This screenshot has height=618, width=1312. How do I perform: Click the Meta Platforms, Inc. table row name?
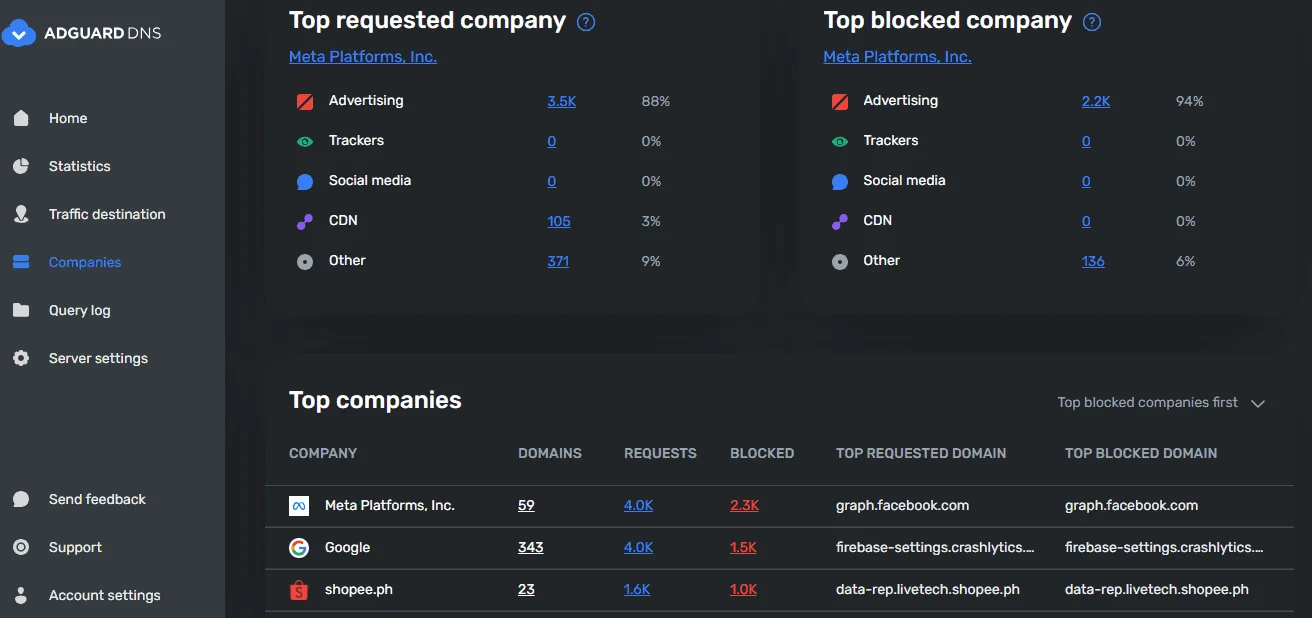390,506
